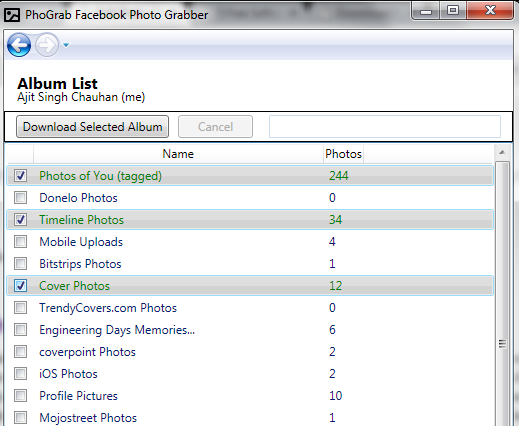The width and height of the screenshot is (519, 426).
Task: Click the PhoGrab app icon in title bar
Action: click(12, 15)
